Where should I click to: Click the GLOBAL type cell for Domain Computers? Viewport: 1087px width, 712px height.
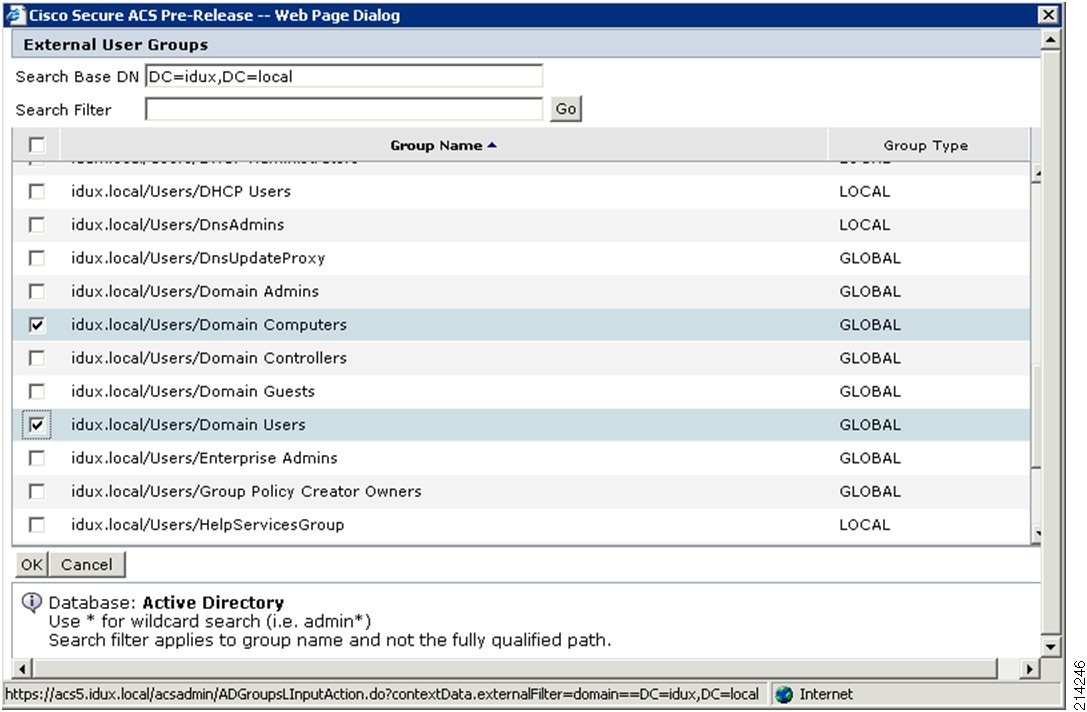870,324
